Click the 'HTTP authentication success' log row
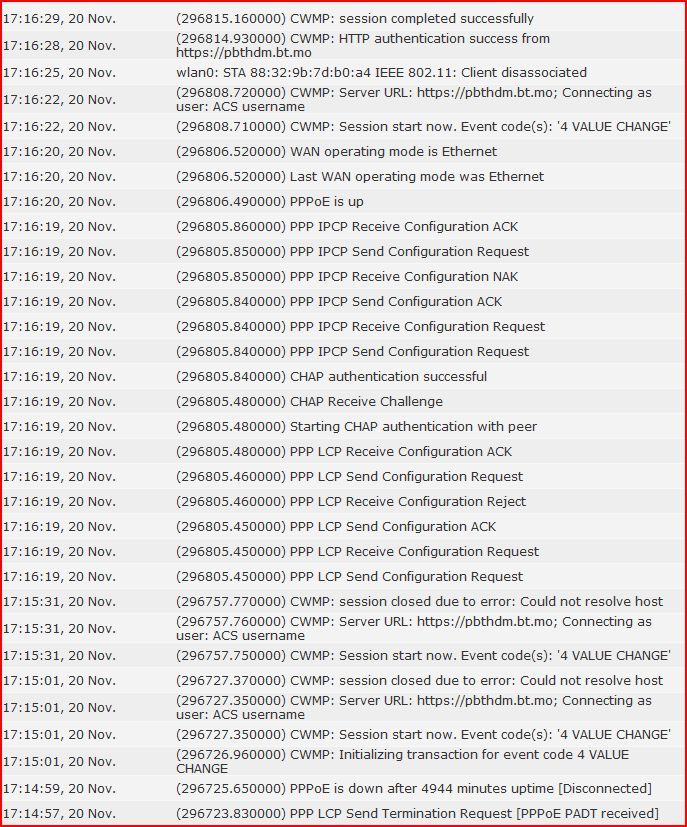Screen dimensions: 687x827 (x=343, y=45)
